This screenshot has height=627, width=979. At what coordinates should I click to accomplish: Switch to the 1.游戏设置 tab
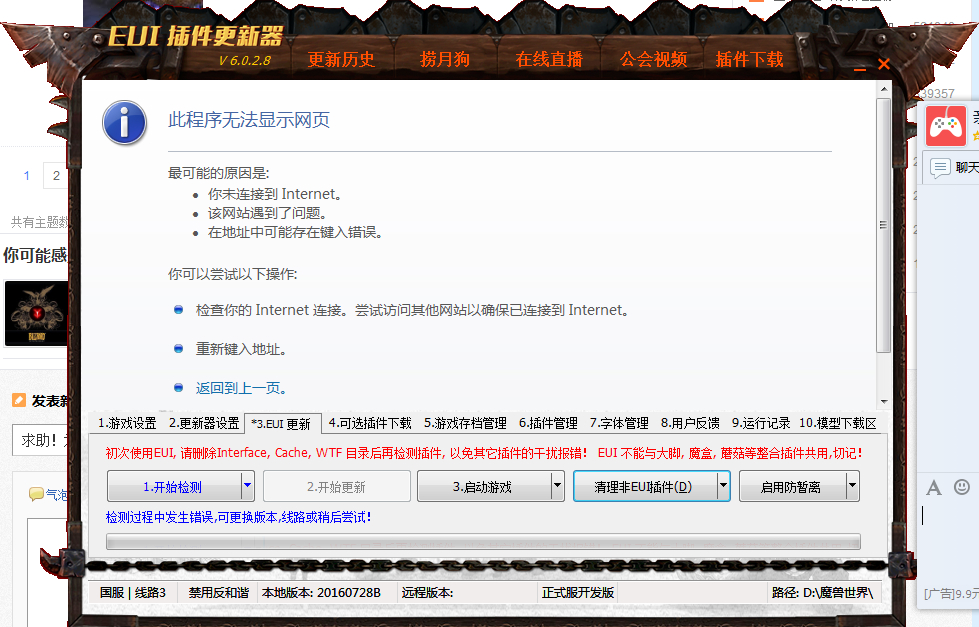click(127, 423)
